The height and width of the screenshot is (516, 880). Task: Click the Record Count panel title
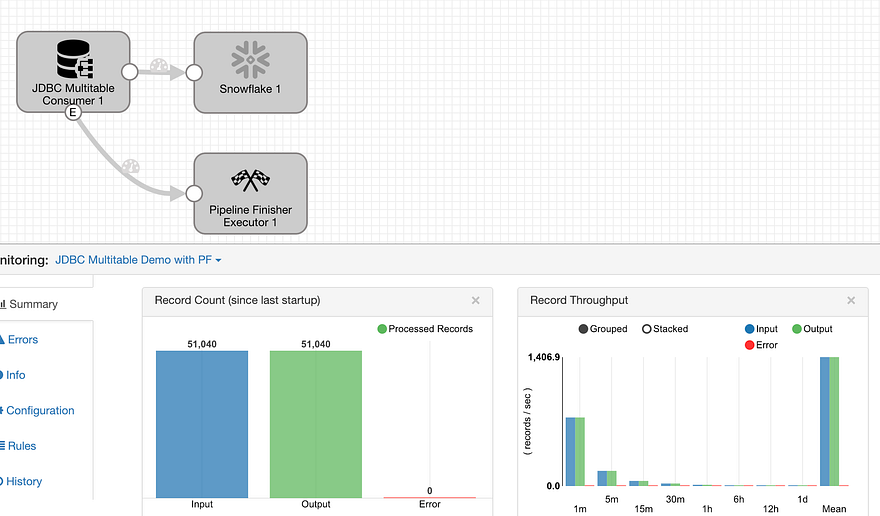coord(237,300)
